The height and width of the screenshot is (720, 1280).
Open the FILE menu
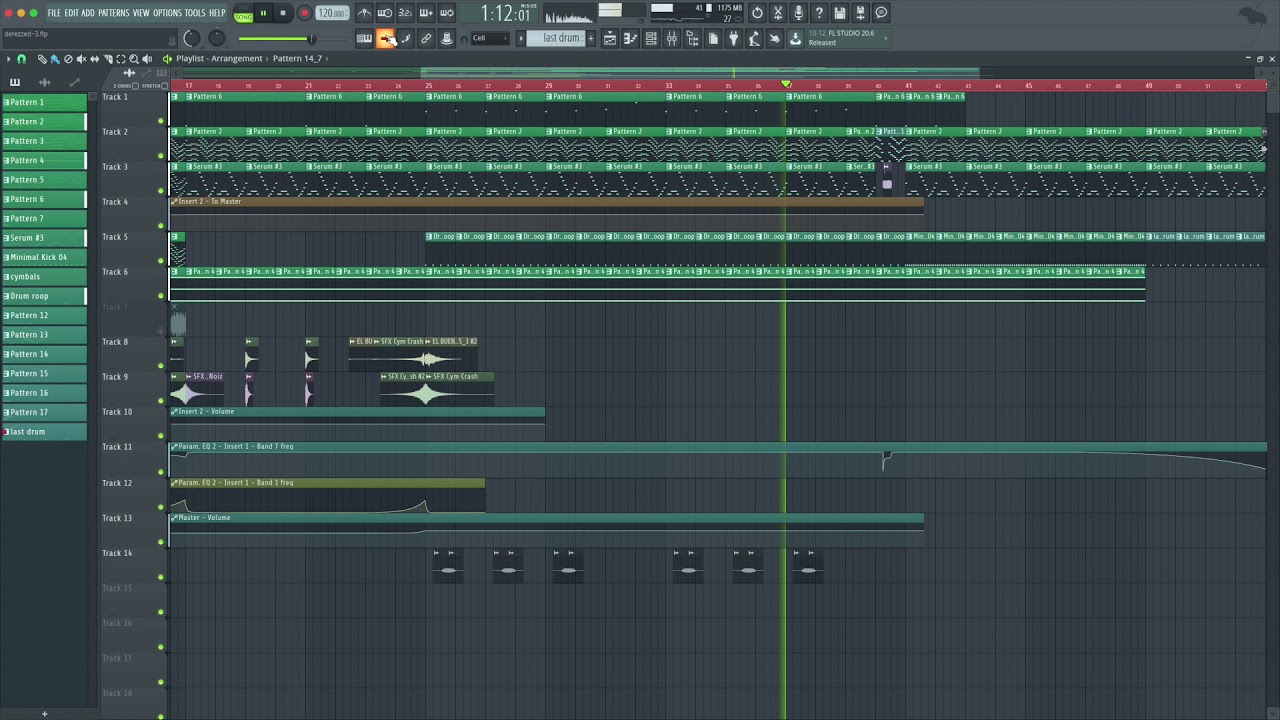[54, 13]
